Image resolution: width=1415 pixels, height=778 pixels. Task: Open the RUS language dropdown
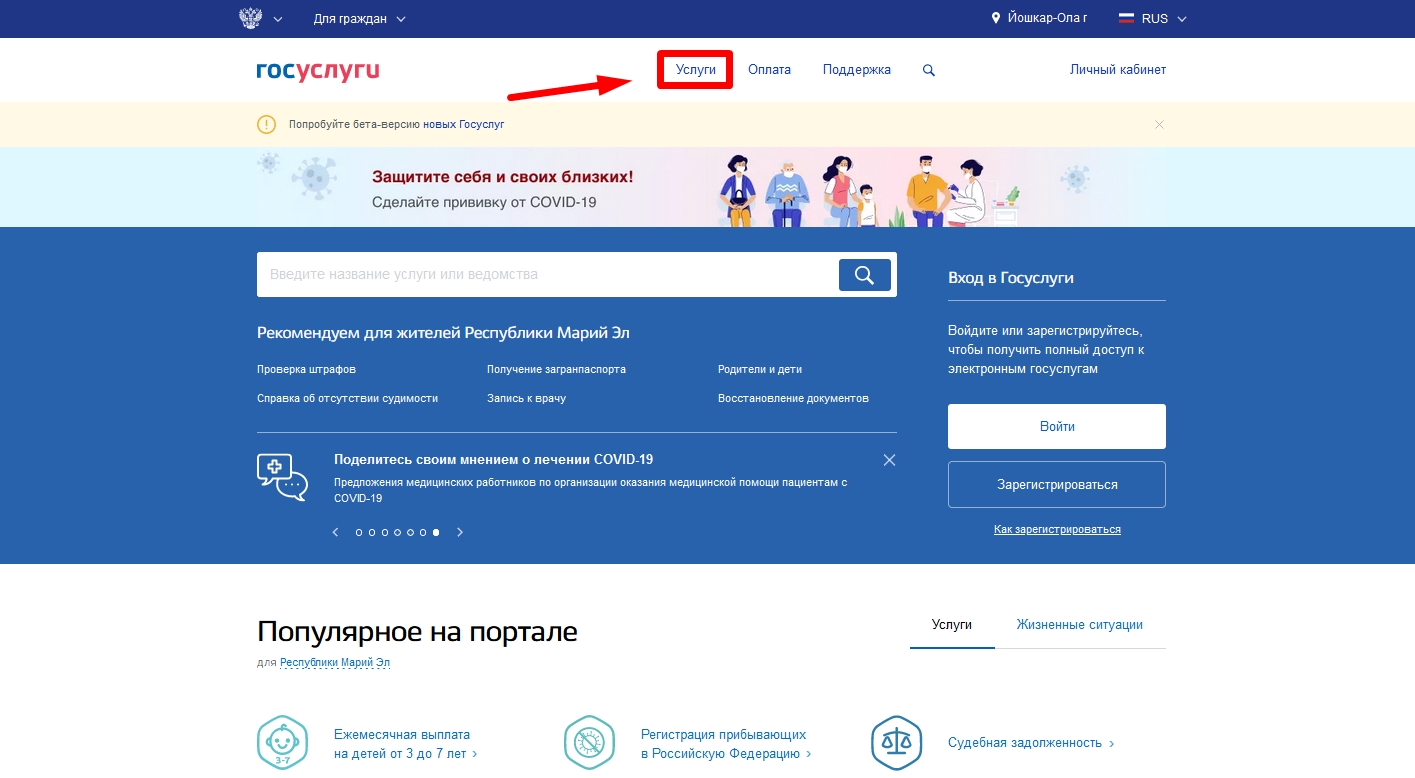pos(1165,19)
